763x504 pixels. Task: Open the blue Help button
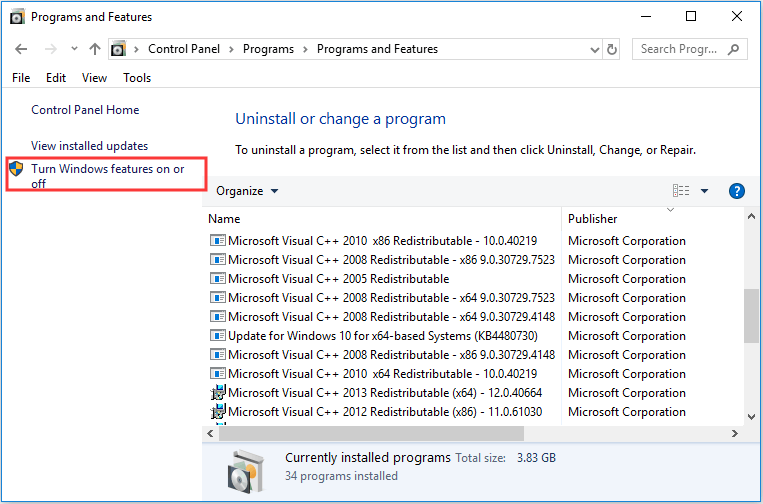tap(737, 191)
